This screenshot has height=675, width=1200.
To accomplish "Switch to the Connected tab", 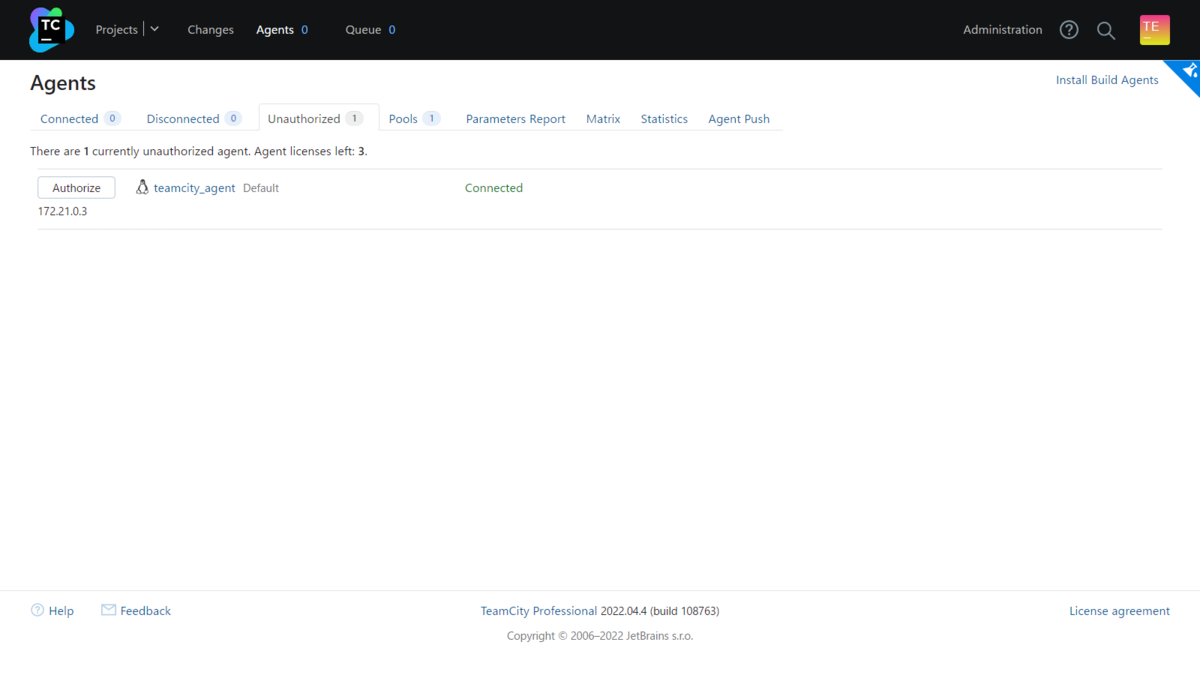I will [x=69, y=119].
